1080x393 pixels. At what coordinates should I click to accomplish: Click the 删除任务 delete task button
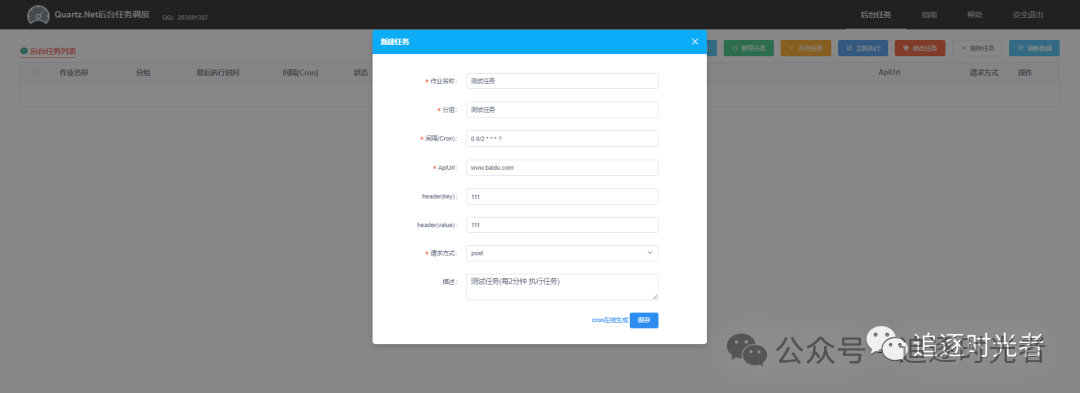click(977, 48)
